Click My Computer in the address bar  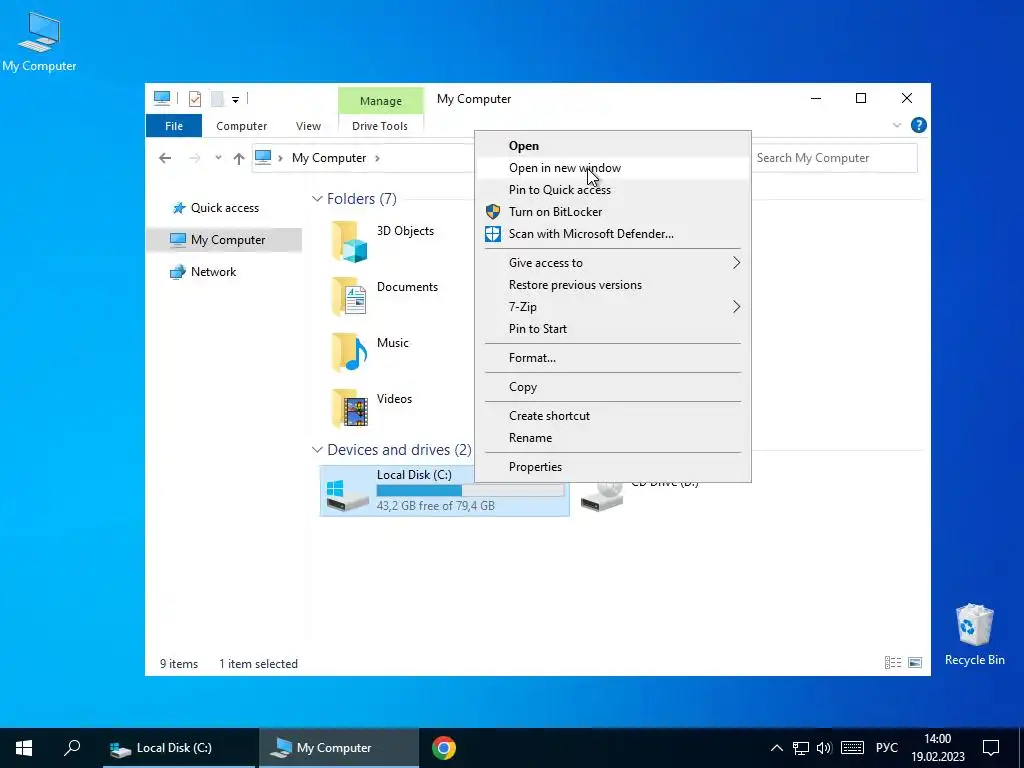tap(329, 158)
